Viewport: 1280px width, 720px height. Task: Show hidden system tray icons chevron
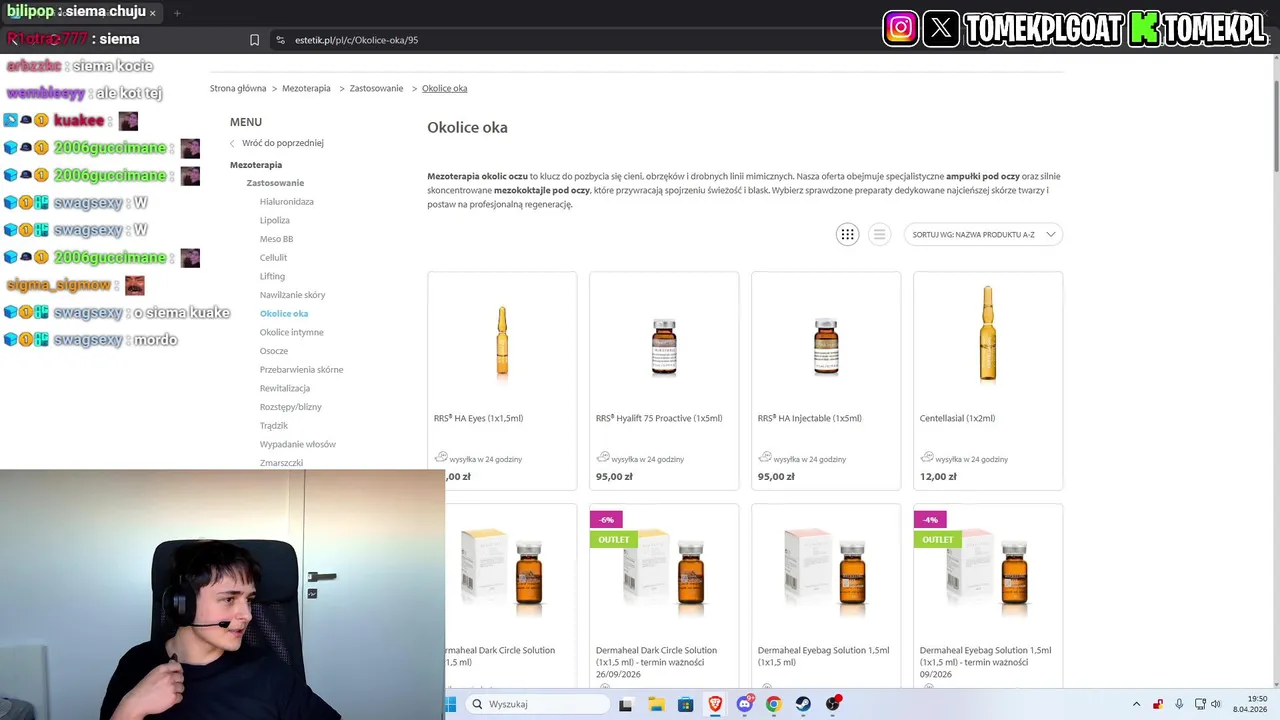(x=1136, y=704)
